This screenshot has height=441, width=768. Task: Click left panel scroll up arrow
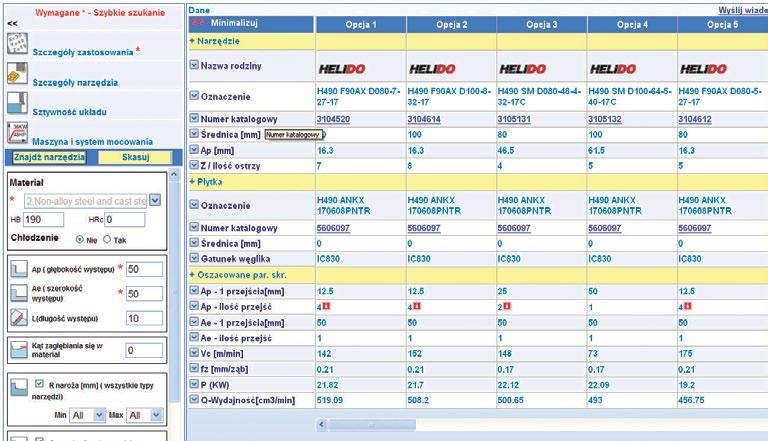click(x=174, y=174)
